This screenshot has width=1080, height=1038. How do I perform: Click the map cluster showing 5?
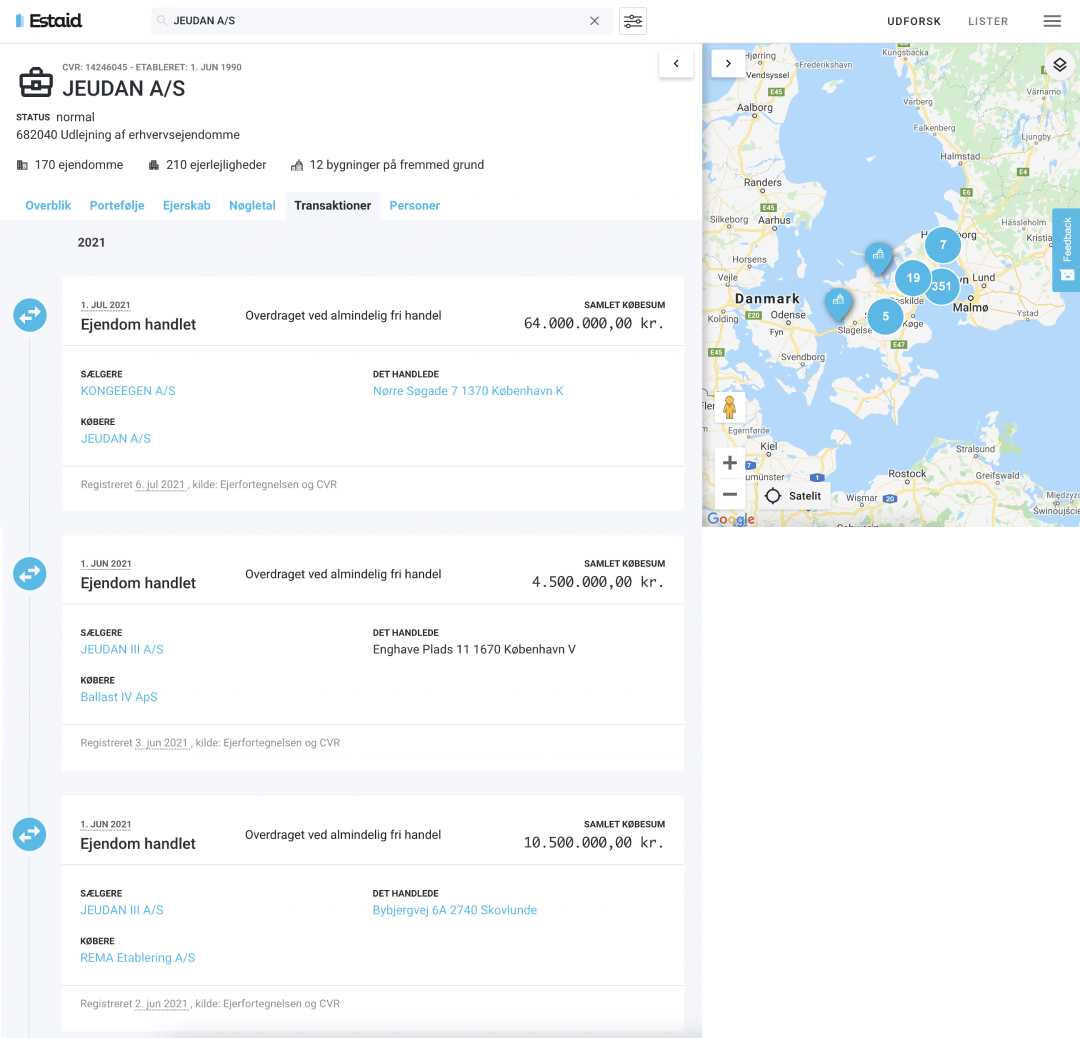(886, 316)
